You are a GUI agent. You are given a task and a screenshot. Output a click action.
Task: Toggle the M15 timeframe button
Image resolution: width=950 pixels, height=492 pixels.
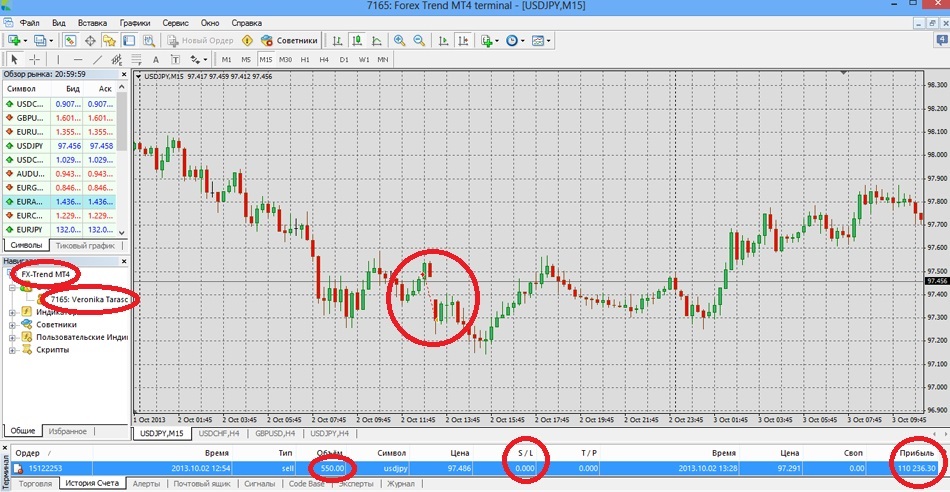[265, 60]
